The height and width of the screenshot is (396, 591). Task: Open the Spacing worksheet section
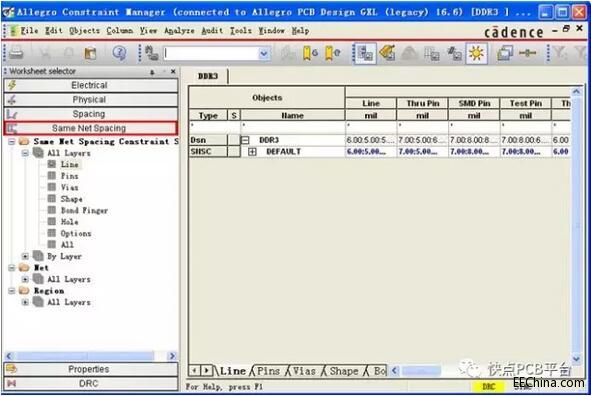pyautogui.click(x=91, y=114)
